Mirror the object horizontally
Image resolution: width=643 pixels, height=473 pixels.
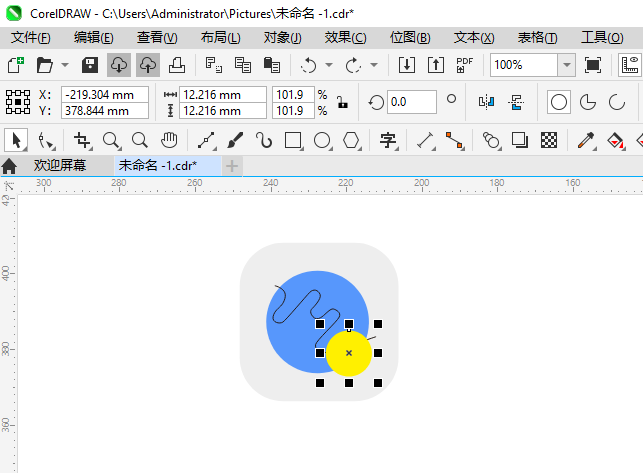[486, 102]
